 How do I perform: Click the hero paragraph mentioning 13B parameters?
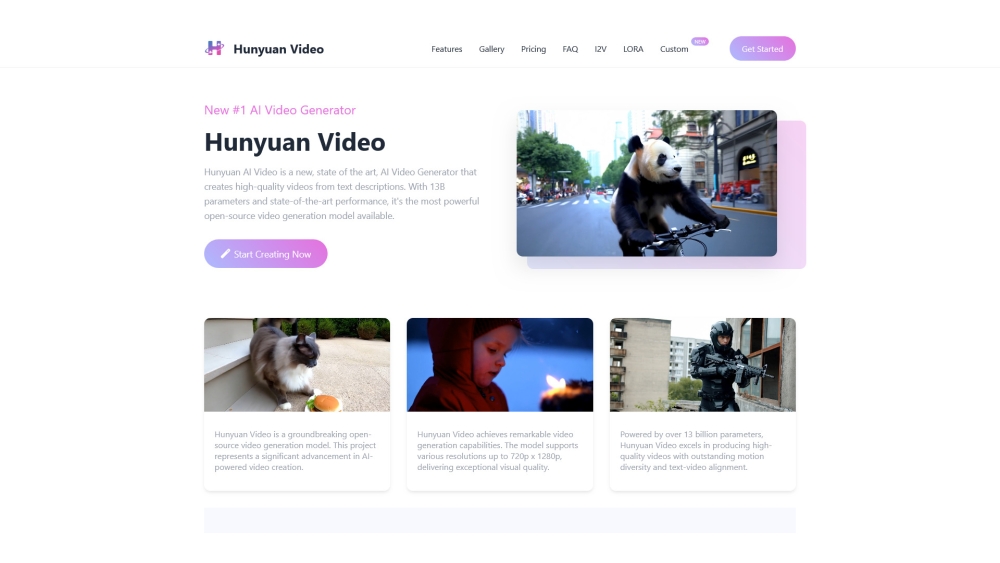click(x=342, y=194)
